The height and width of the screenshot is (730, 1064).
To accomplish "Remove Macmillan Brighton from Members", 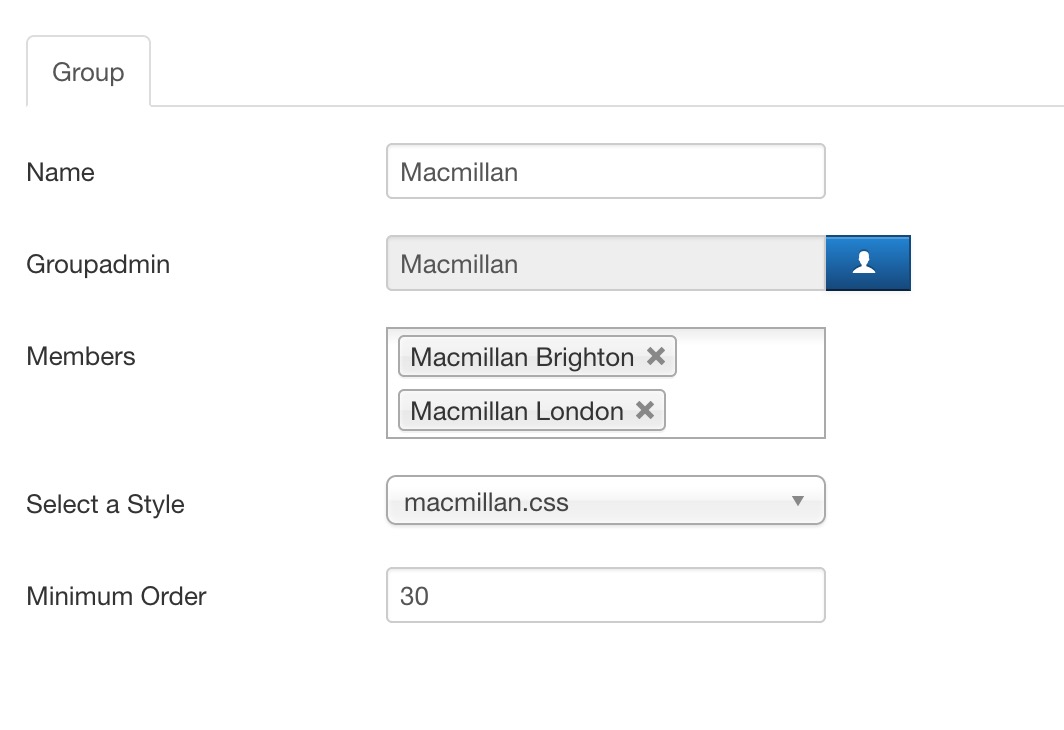I will pyautogui.click(x=656, y=357).
